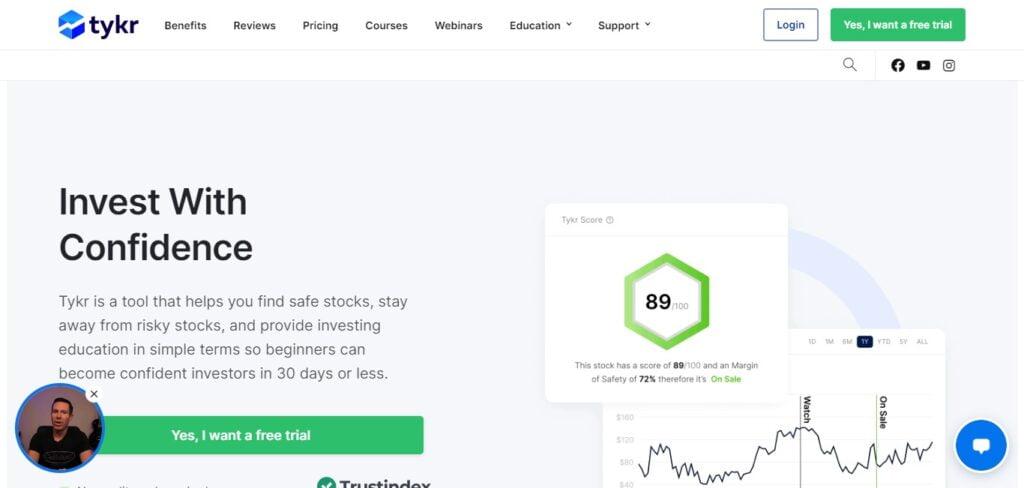Screen dimensions: 1024x488
Task: Open the Pricing page
Action: (x=320, y=25)
